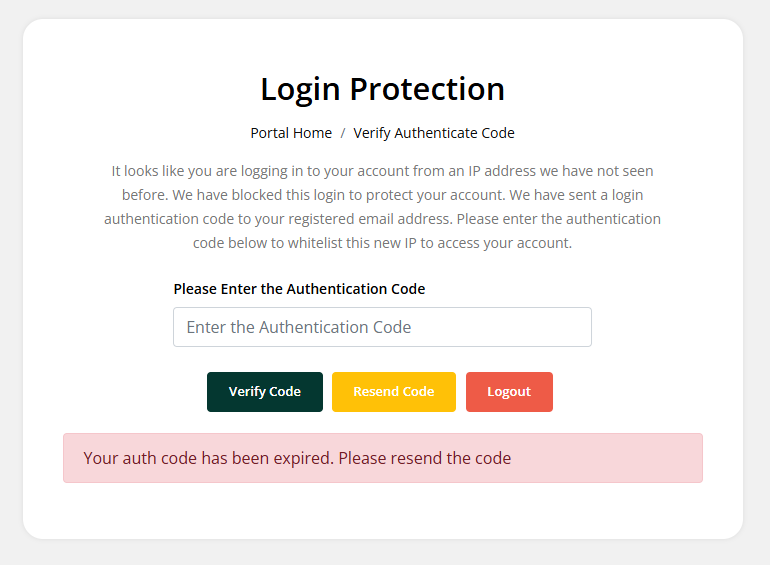The width and height of the screenshot is (770, 565).
Task: Click the Please Enter the Authentication Code label
Action: pyautogui.click(x=299, y=289)
